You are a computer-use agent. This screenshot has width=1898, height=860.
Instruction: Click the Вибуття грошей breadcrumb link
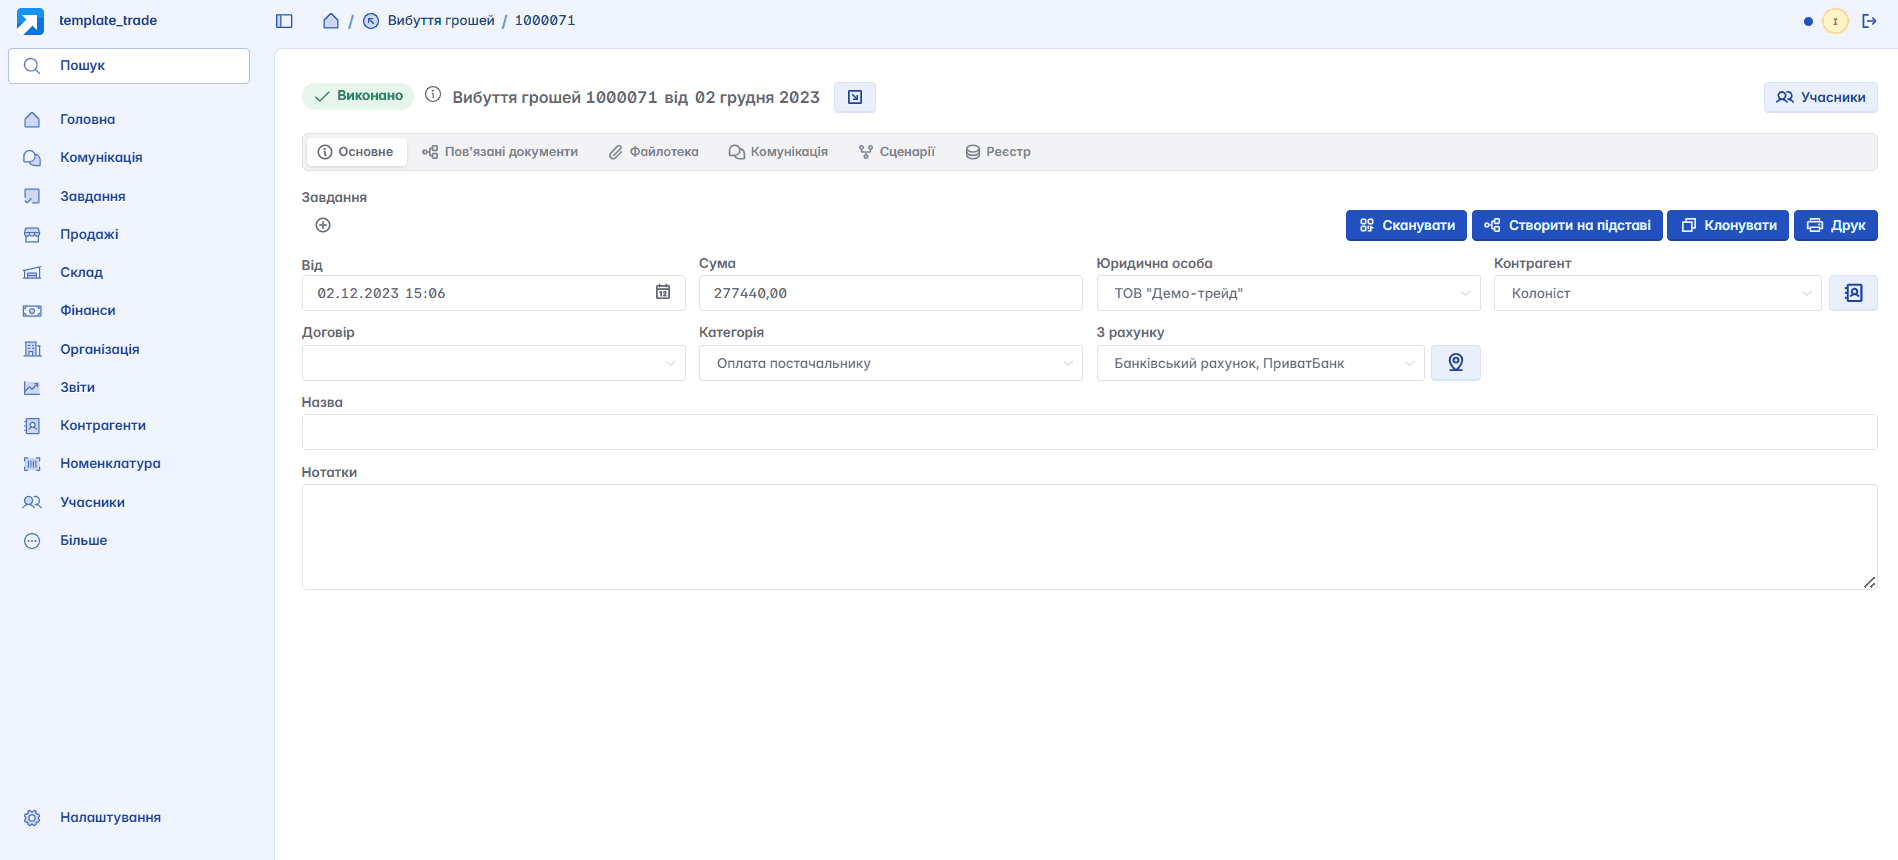pos(441,21)
